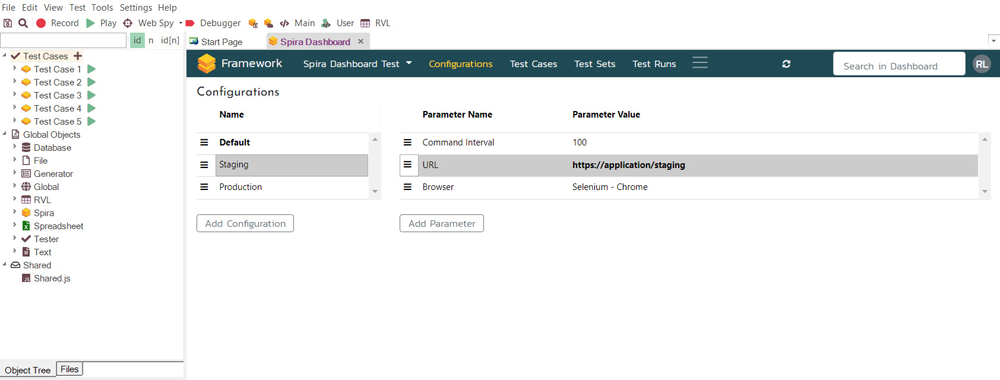1000x380 pixels.
Task: Click the configurations list scroll-down arrow
Action: (375, 192)
